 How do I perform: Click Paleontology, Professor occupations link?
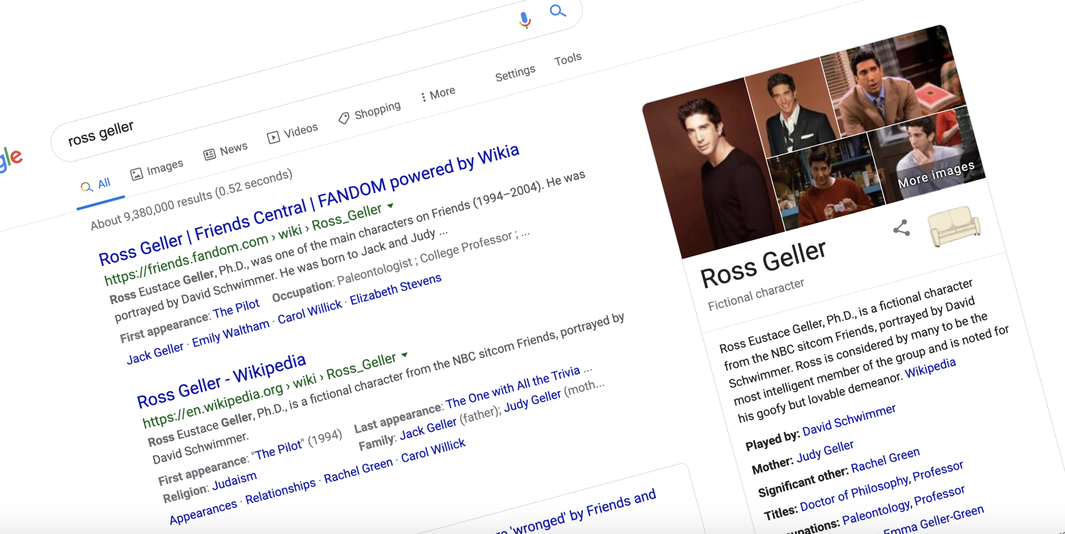click(903, 505)
